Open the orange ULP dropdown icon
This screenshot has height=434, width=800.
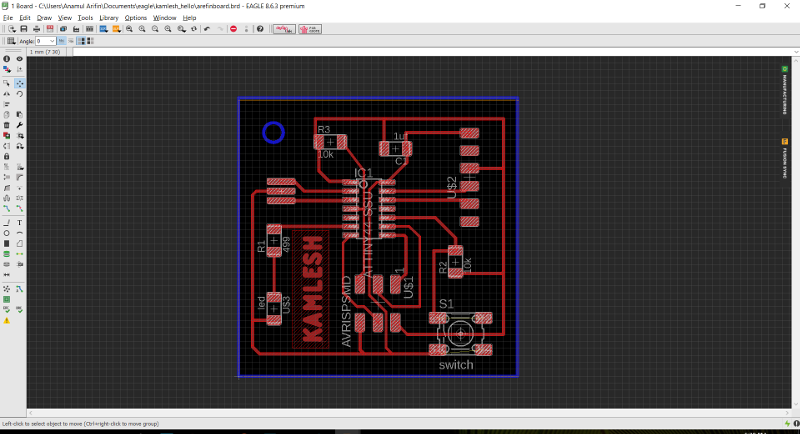[116, 29]
